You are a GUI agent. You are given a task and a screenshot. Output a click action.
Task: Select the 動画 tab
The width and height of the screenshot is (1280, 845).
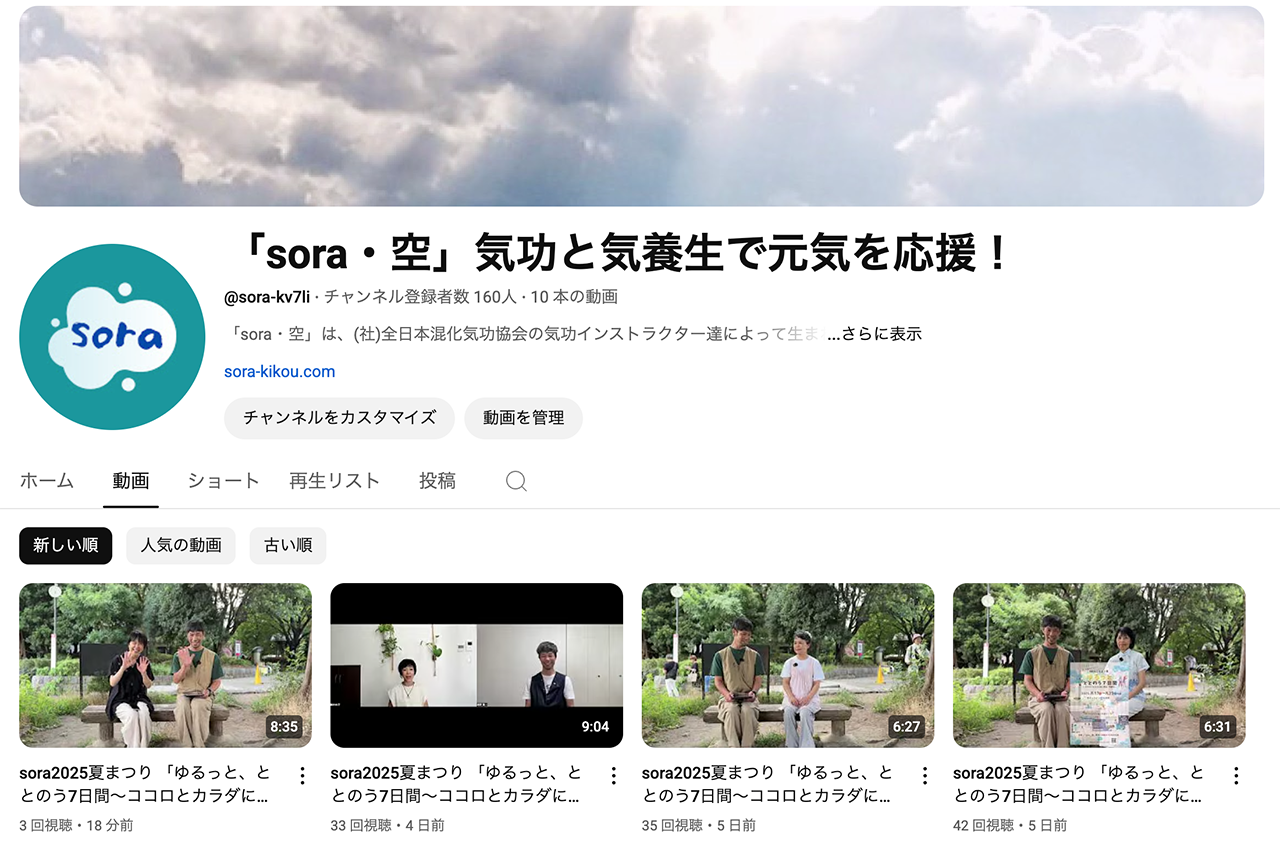131,481
